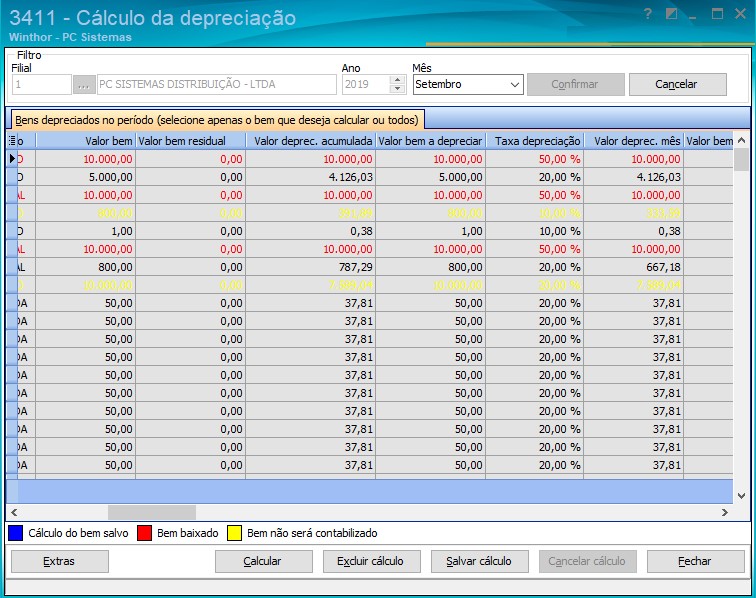Click Taxa depreciação column header
Image resolution: width=756 pixels, height=598 pixels.
(x=535, y=141)
